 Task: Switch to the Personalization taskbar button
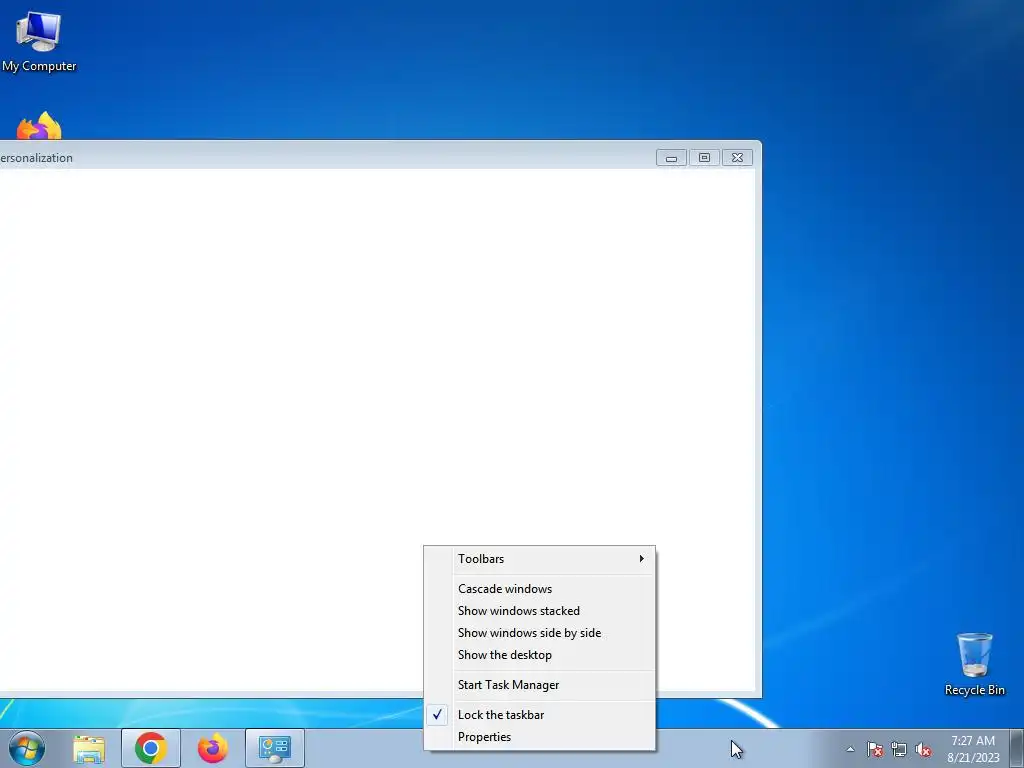[x=275, y=749]
